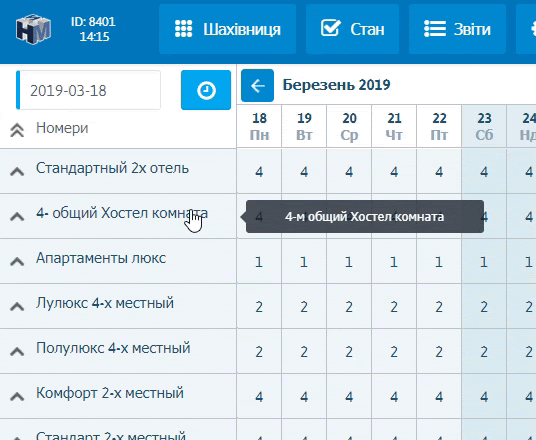Select date column 18 Пн

tap(259, 126)
